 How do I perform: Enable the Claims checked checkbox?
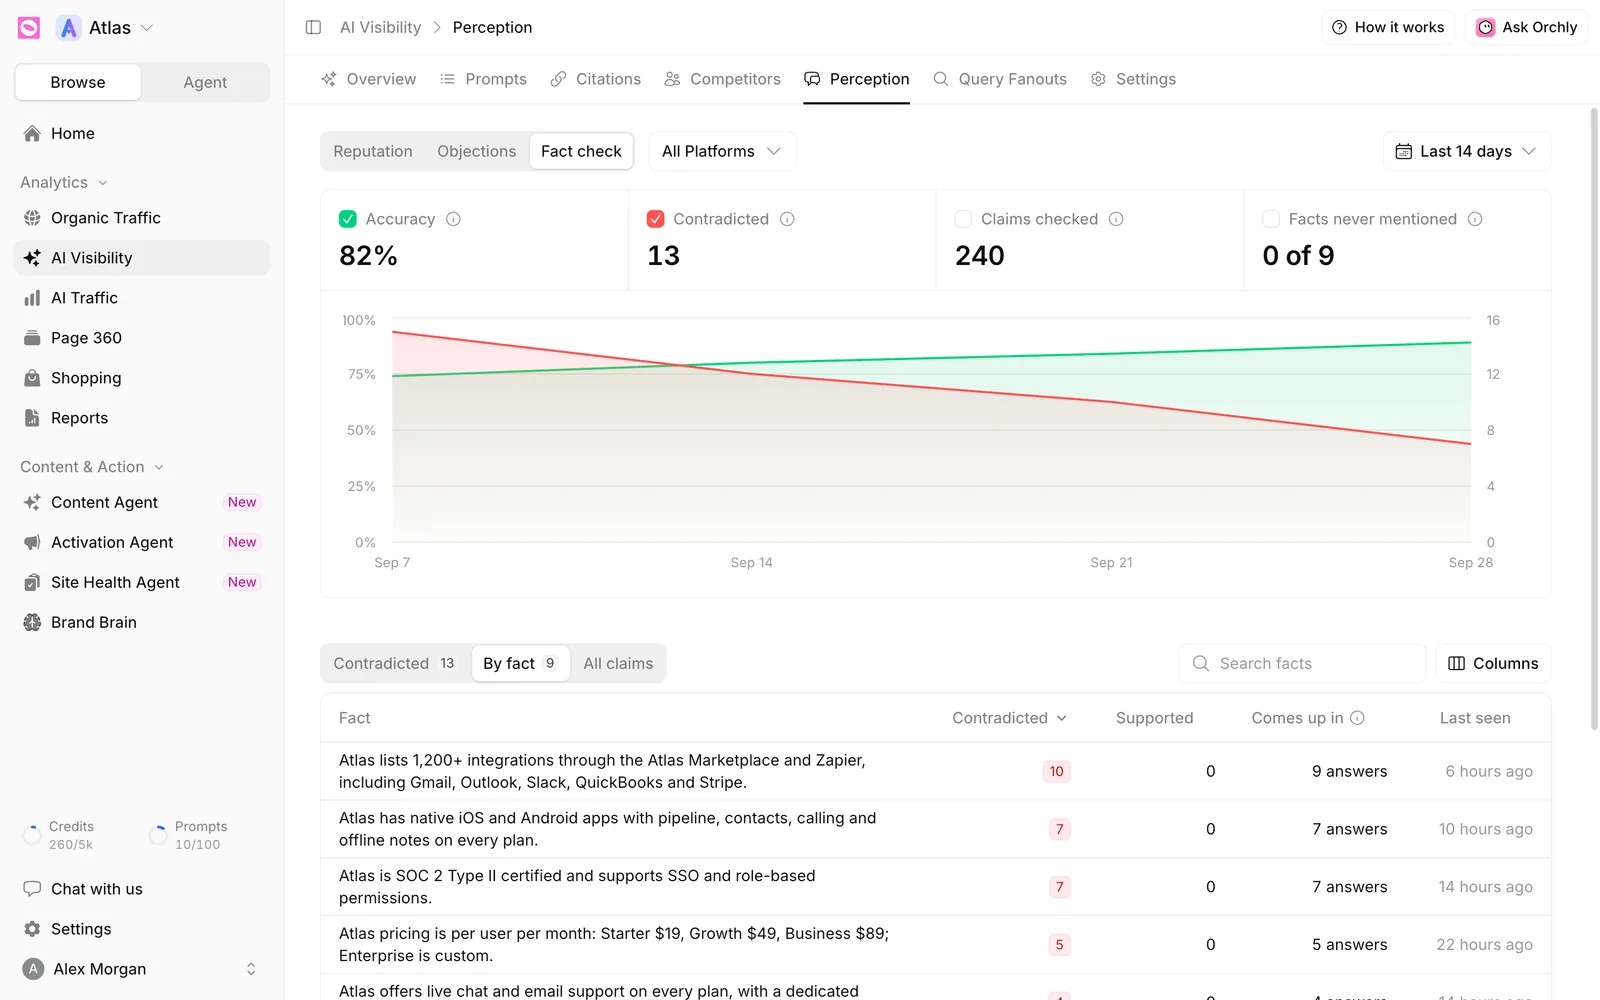point(964,219)
